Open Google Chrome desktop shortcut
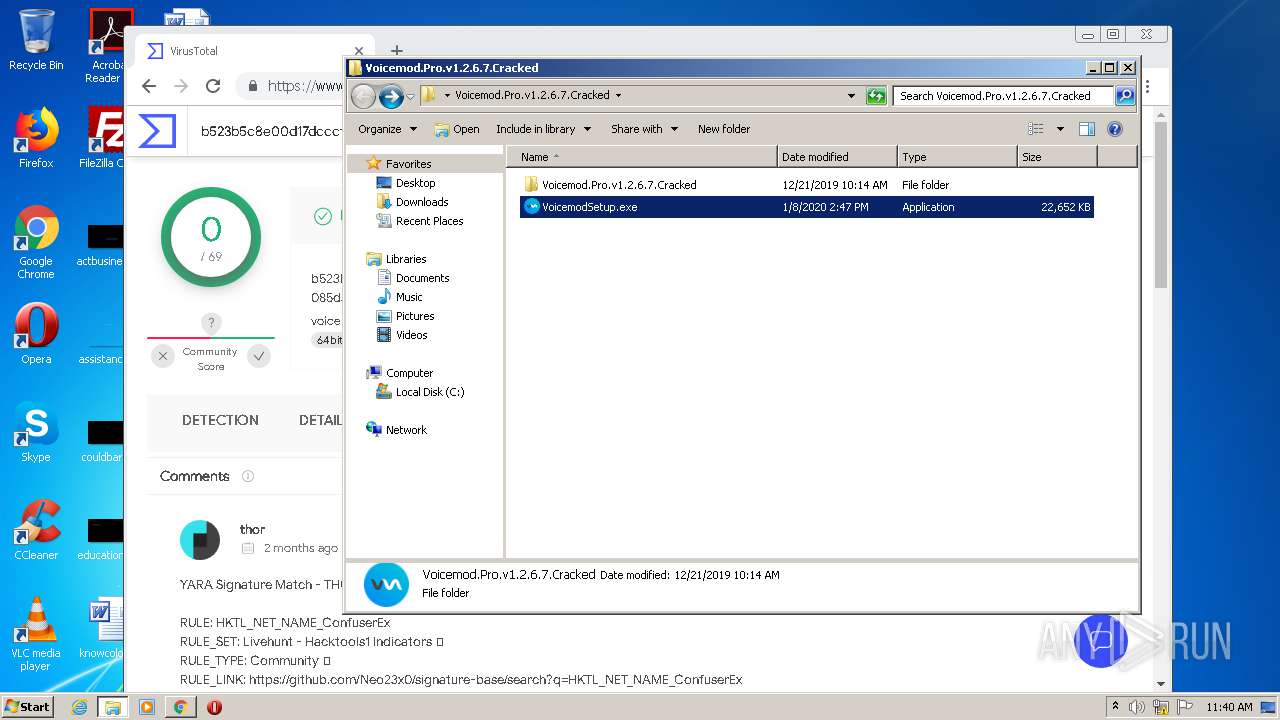The image size is (1280, 720). (36, 242)
